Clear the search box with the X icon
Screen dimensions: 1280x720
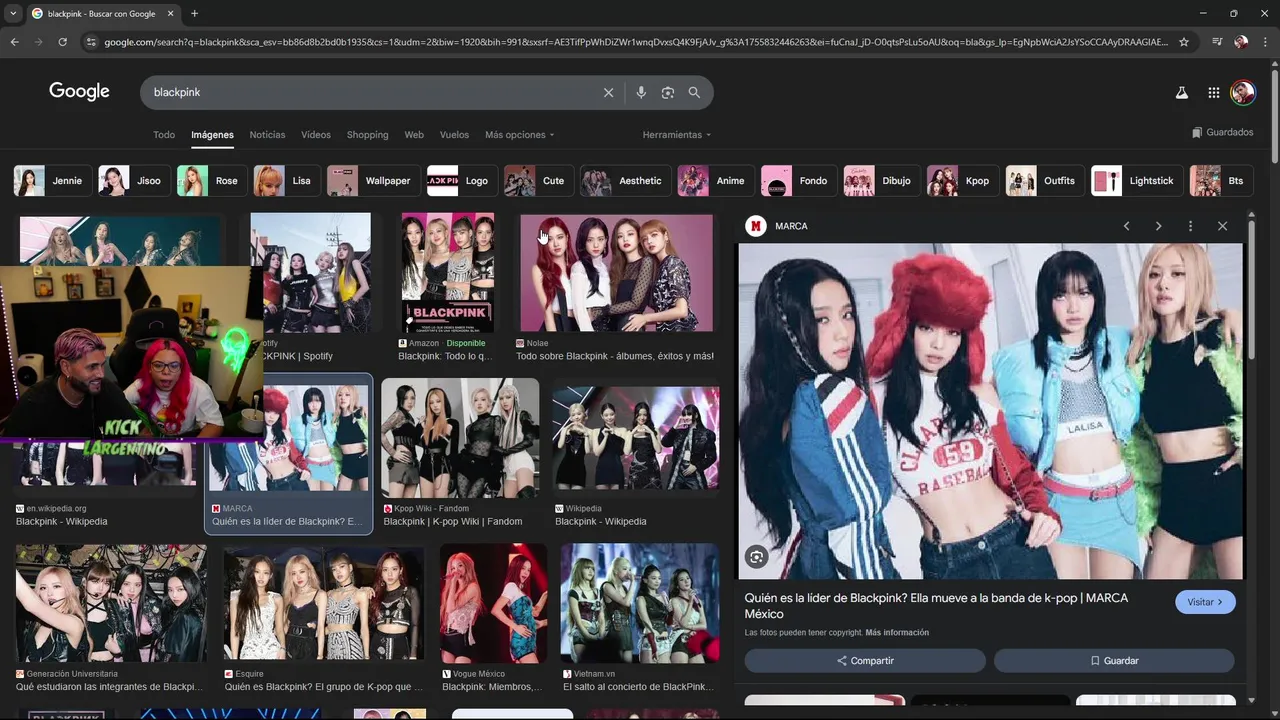pos(608,92)
